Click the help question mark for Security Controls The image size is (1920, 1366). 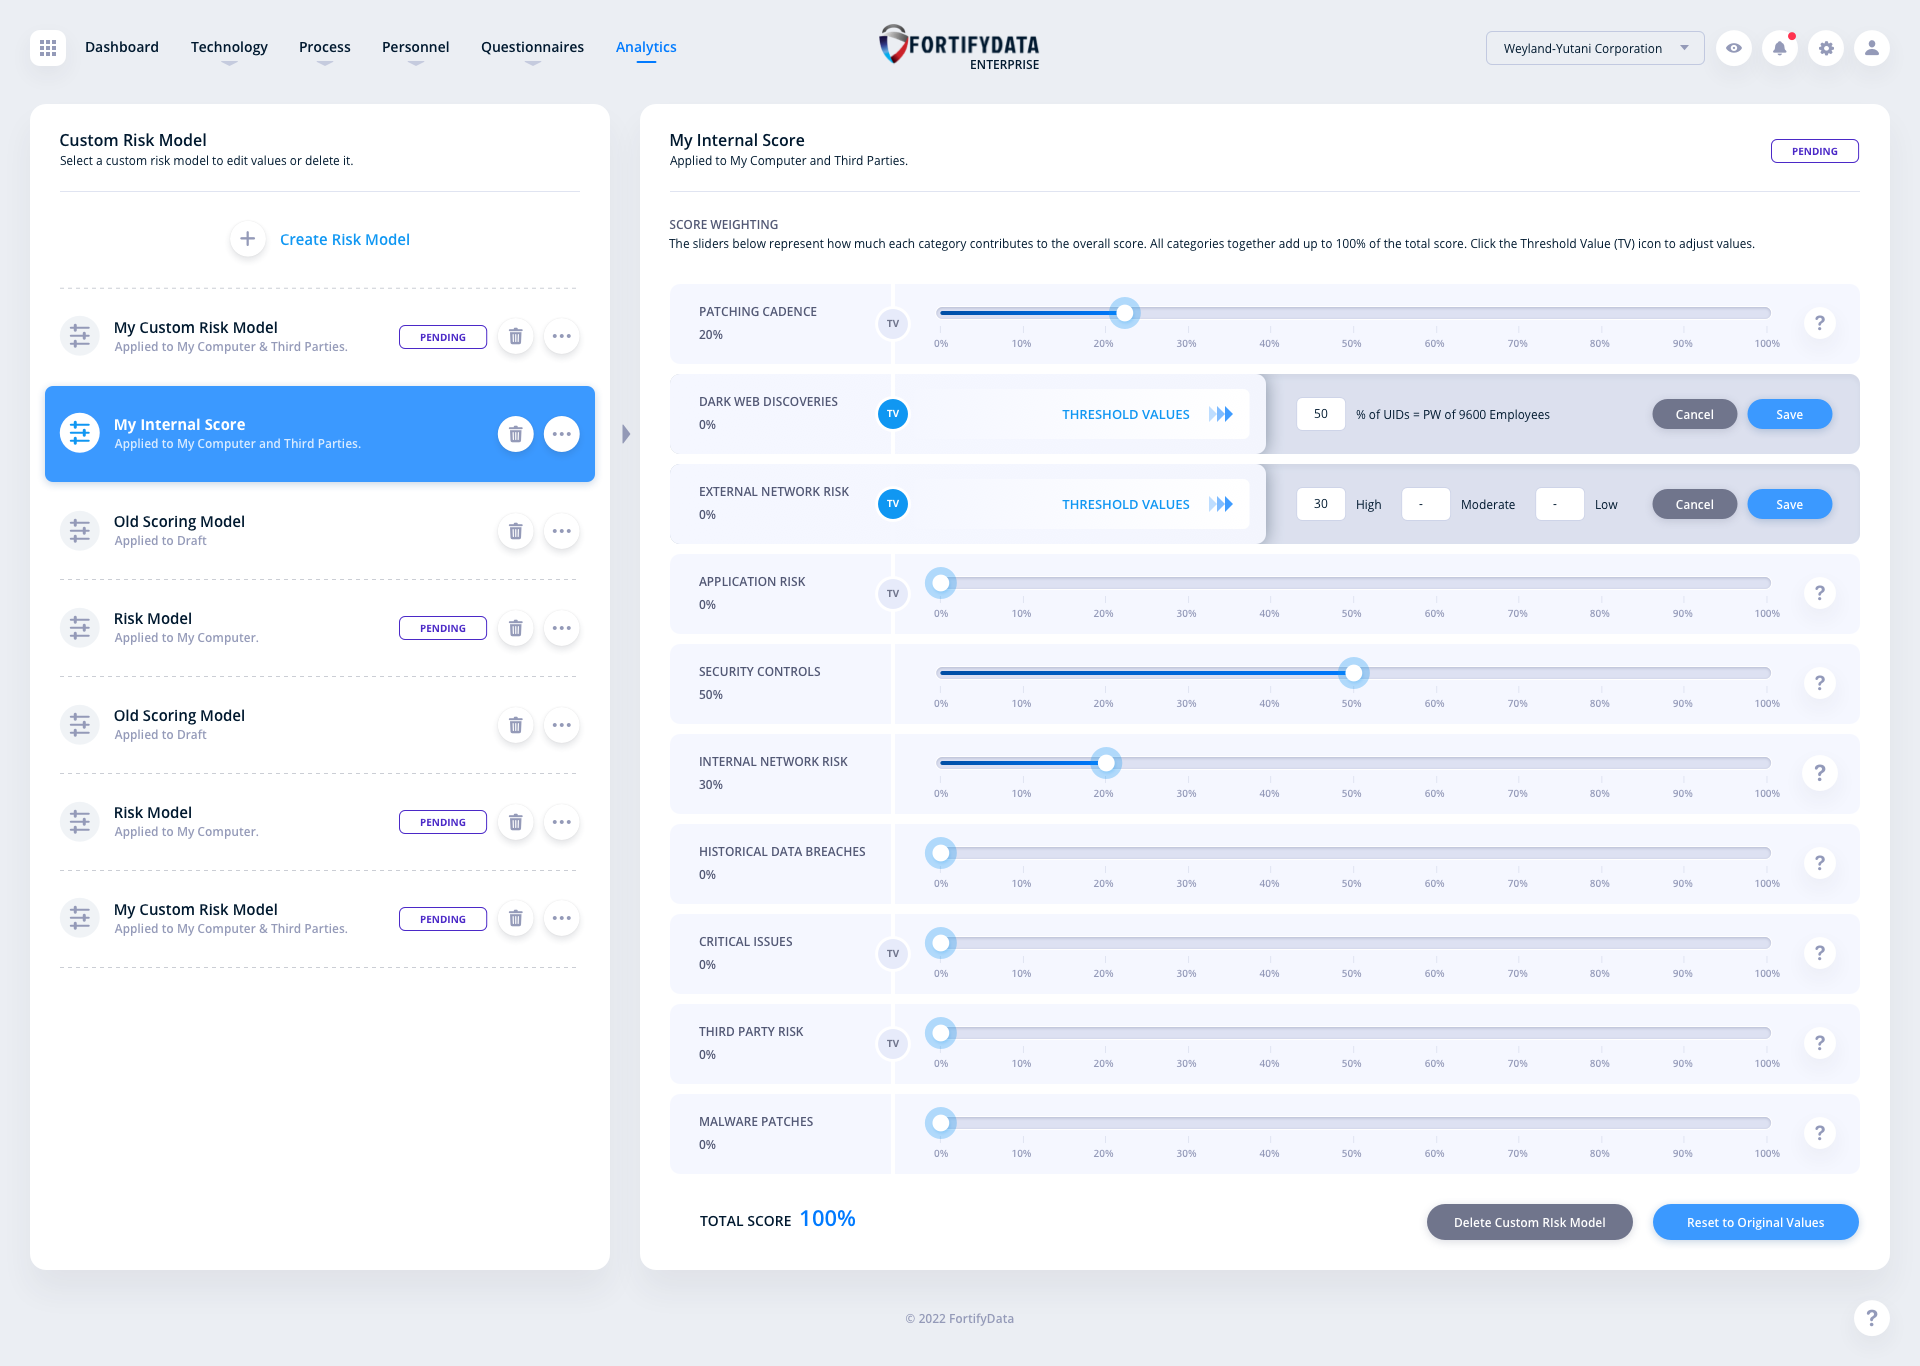(x=1820, y=683)
